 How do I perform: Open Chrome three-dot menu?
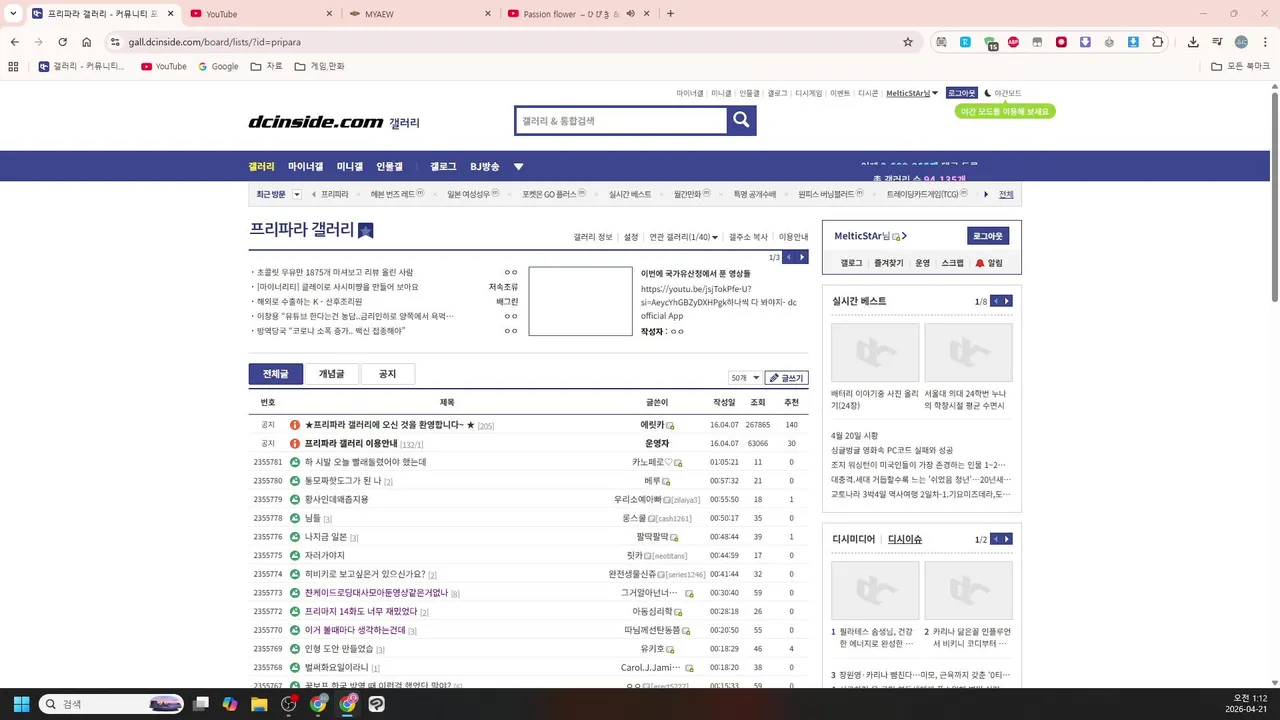[1265, 42]
